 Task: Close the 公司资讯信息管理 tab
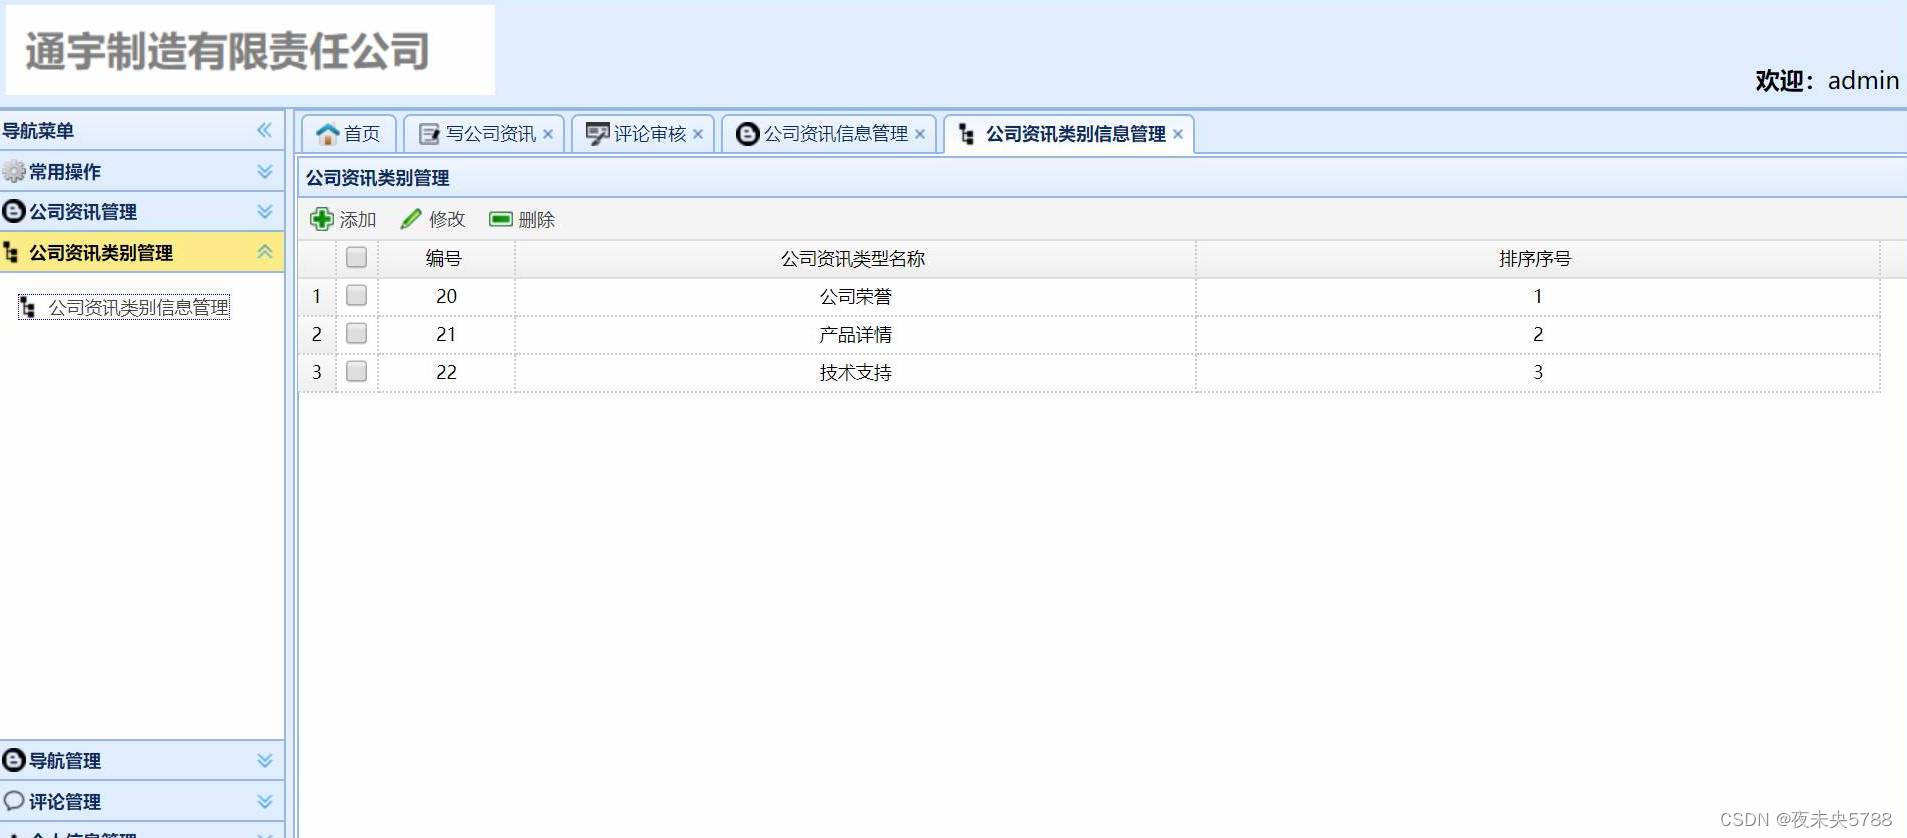[920, 134]
